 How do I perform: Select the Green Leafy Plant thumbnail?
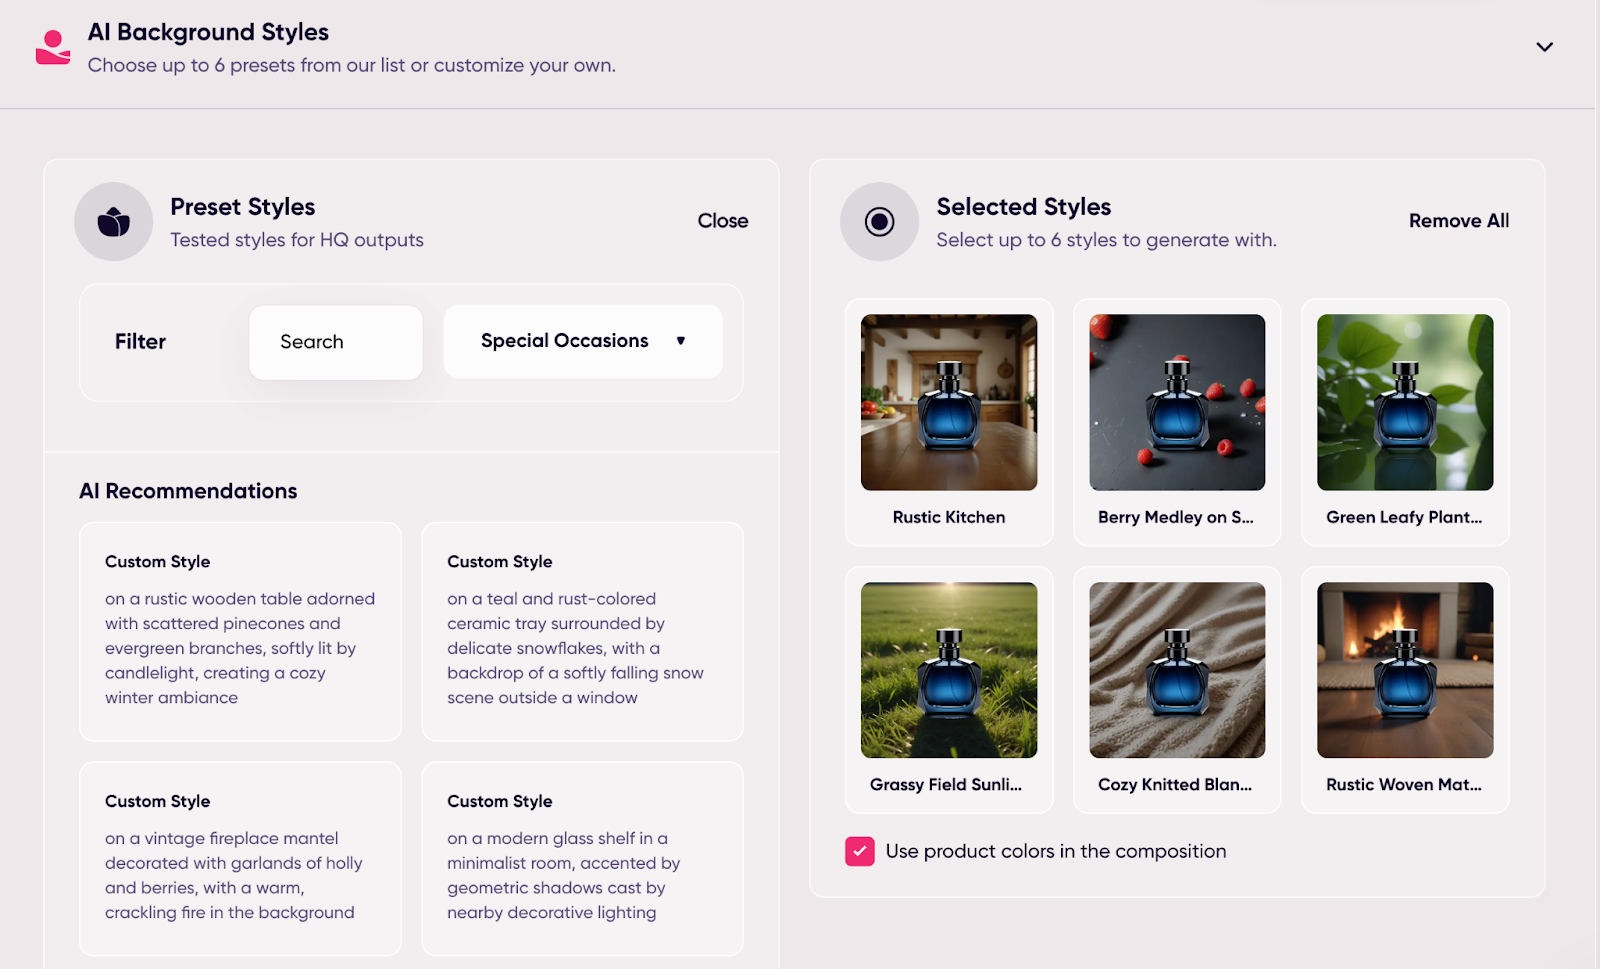click(1405, 402)
